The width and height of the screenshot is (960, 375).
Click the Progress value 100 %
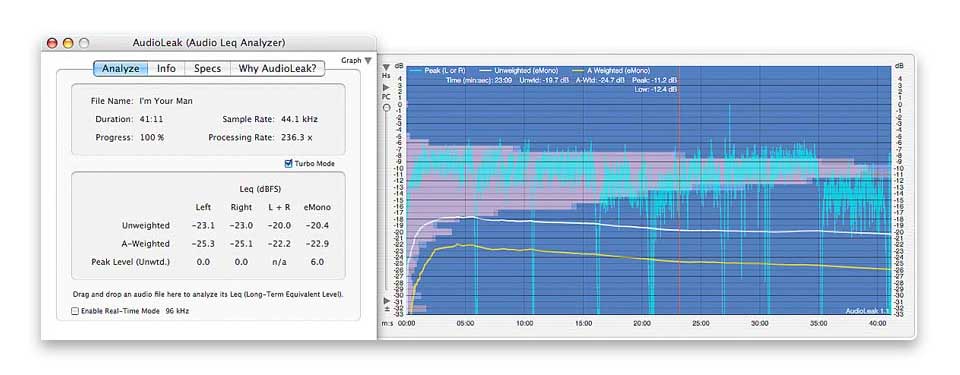point(152,137)
